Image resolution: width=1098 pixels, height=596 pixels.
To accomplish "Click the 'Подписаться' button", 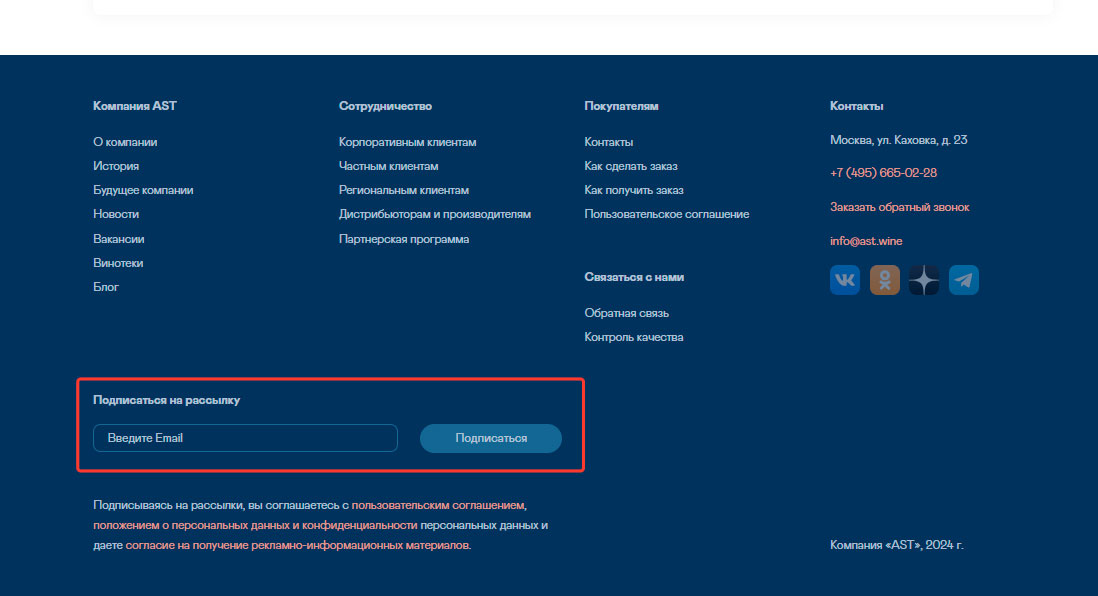I will (x=491, y=438).
